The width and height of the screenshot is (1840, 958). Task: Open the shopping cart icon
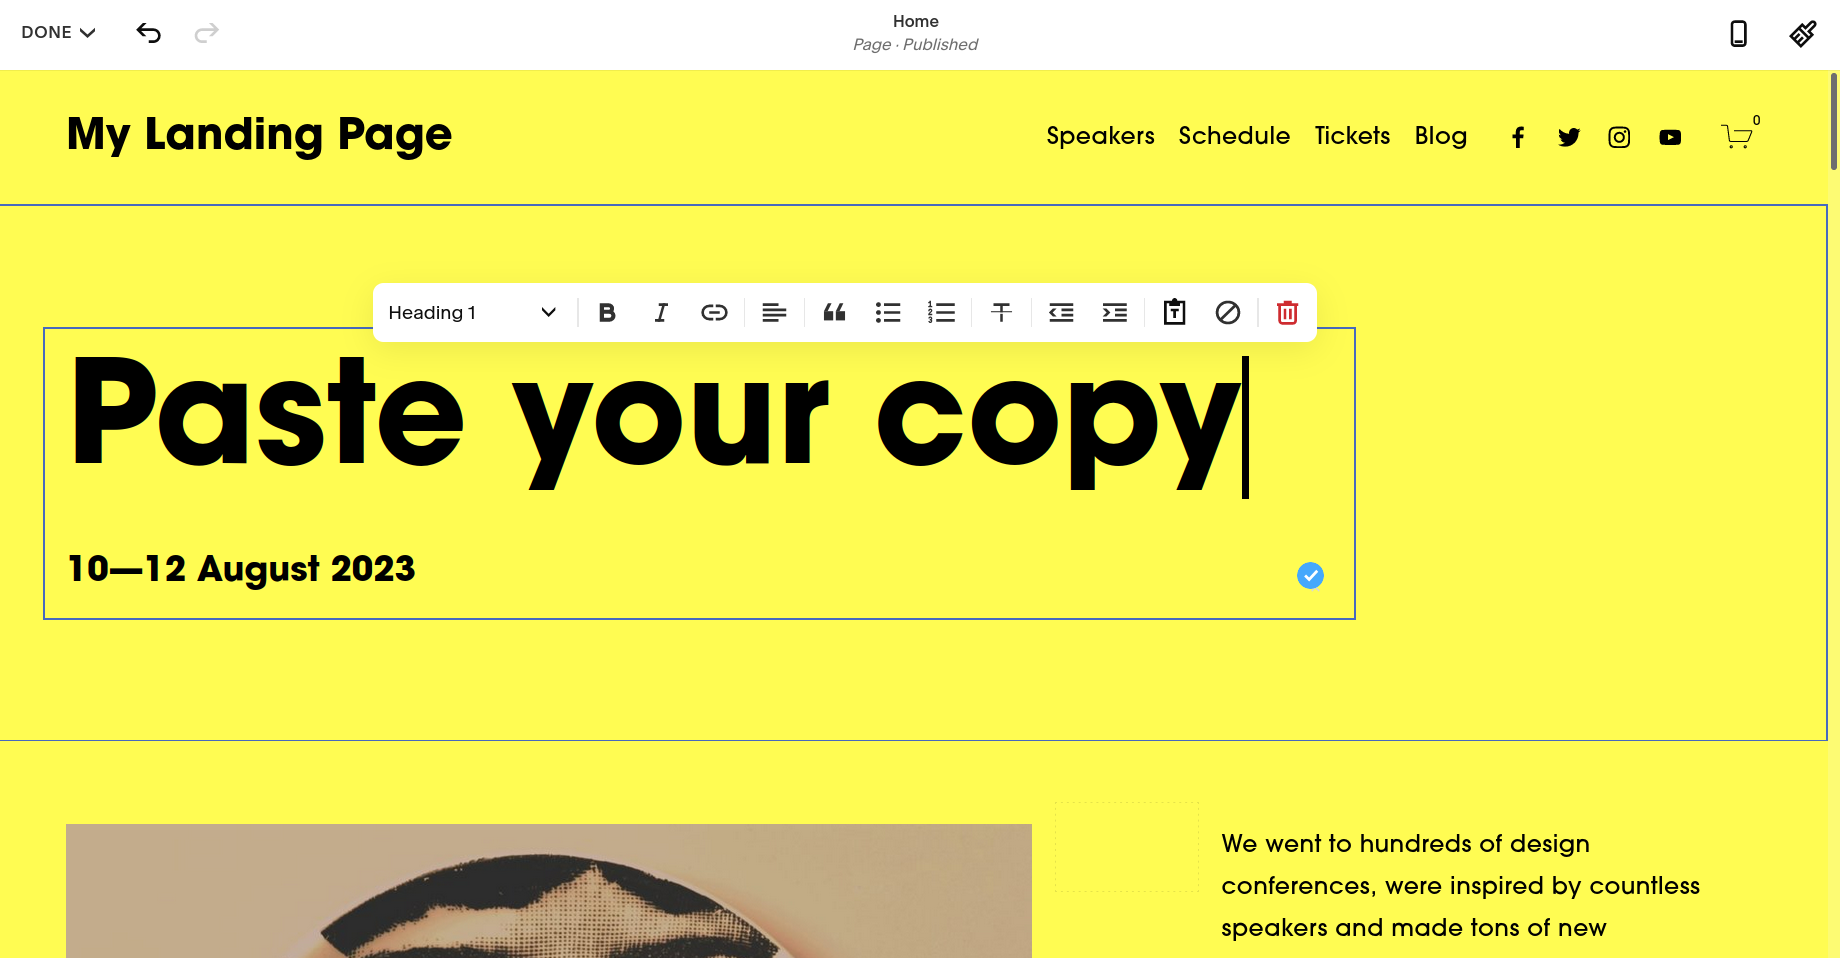1739,134
